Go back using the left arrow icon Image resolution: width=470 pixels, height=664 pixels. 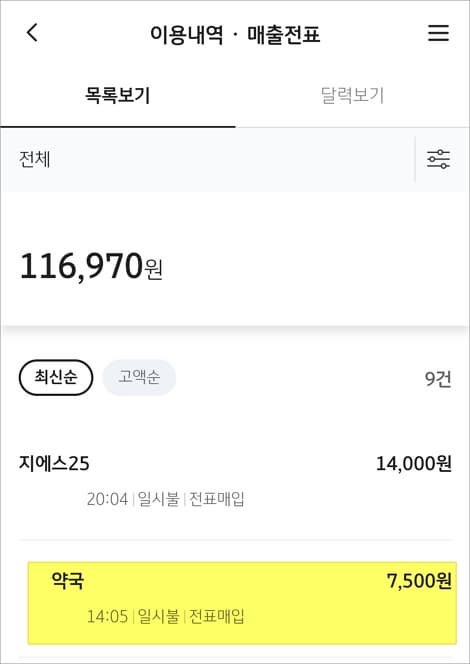tap(32, 33)
